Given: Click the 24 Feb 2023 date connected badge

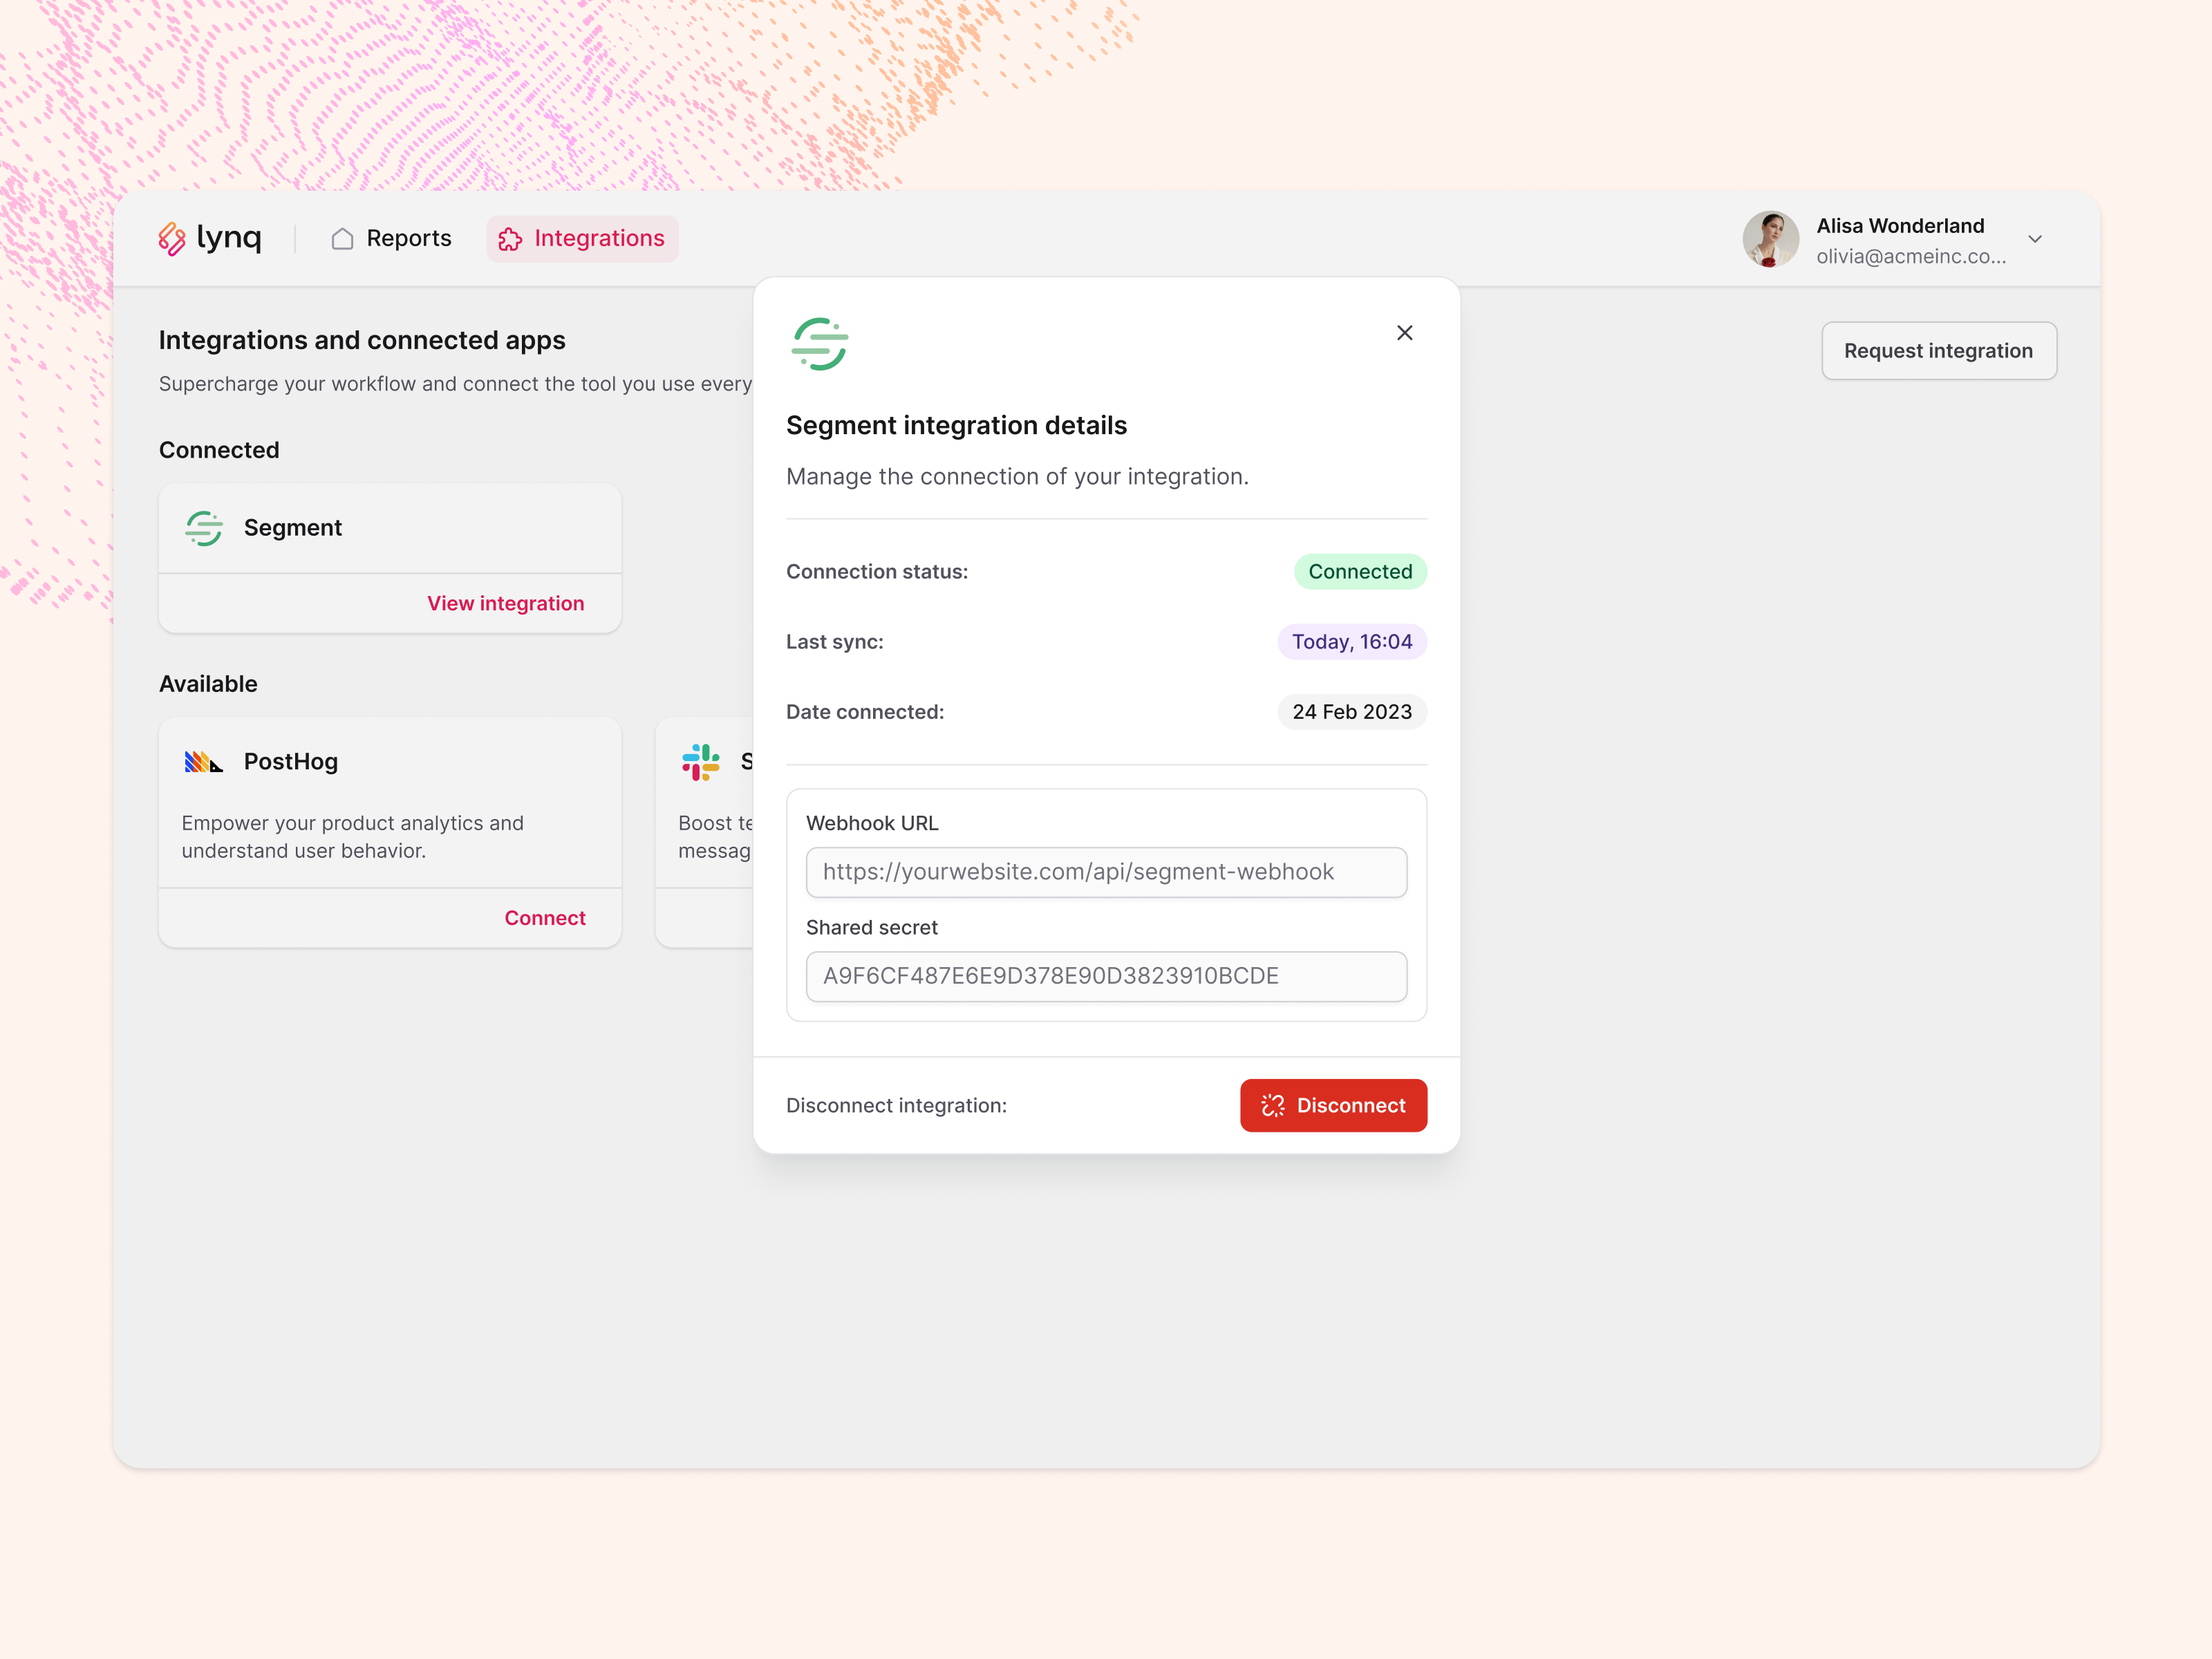Looking at the screenshot, I should (x=1352, y=711).
